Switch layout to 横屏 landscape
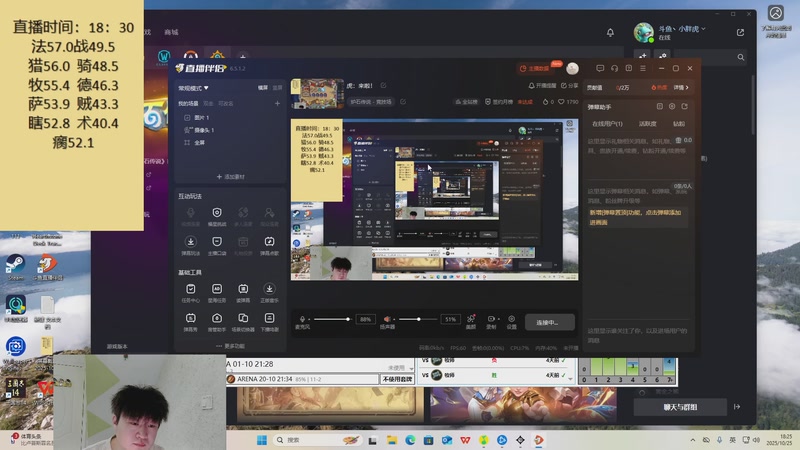The height and width of the screenshot is (450, 800). [263, 88]
